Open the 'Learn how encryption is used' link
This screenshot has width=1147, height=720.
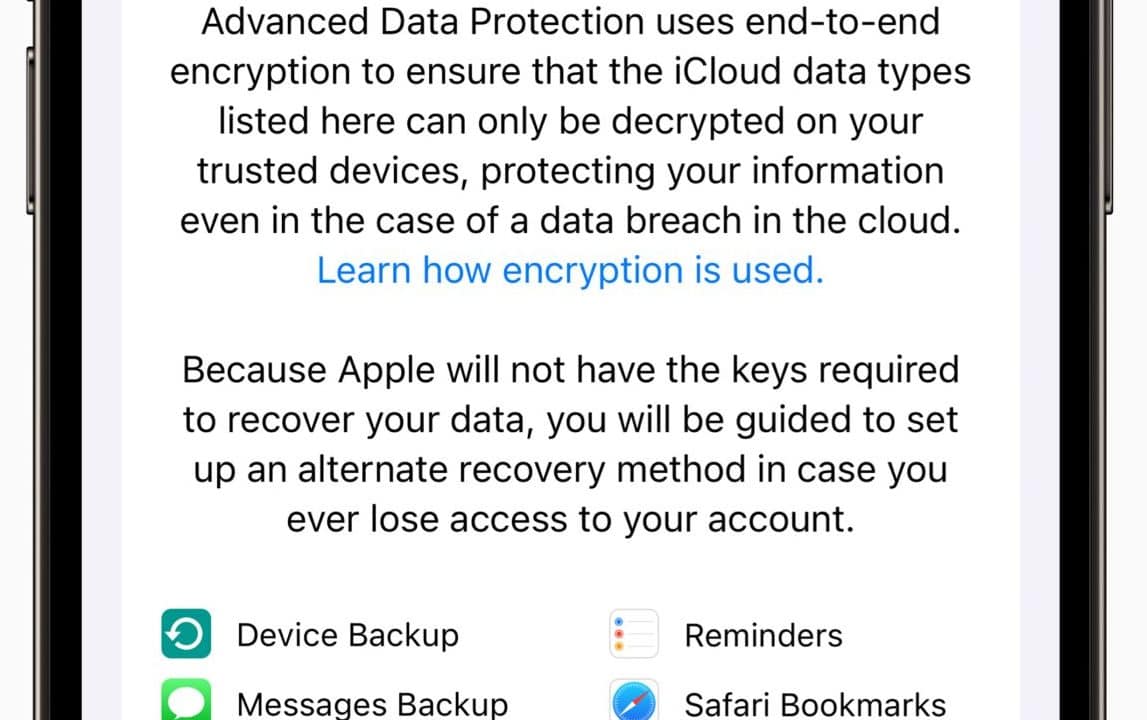570,270
